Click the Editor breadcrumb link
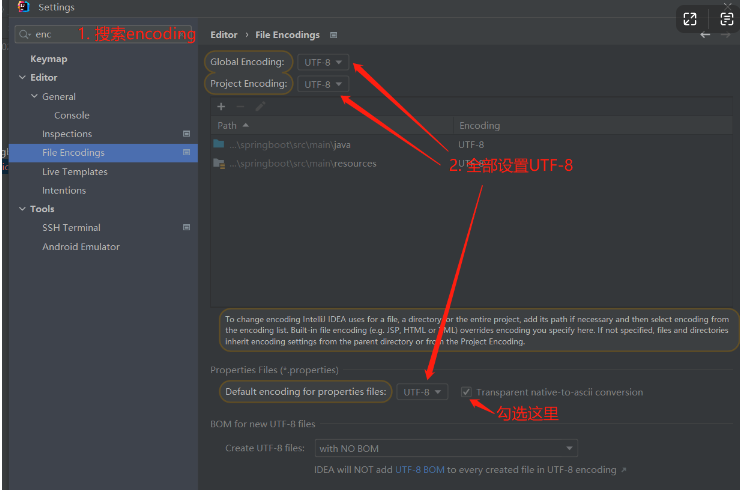740x490 pixels. click(224, 35)
